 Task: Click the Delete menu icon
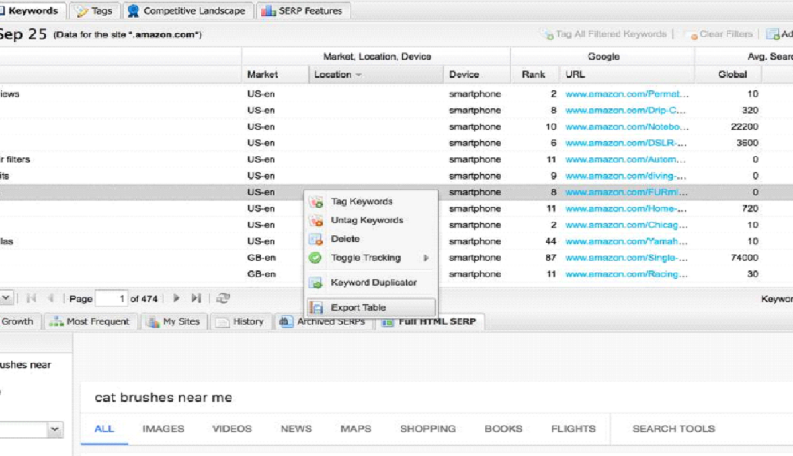tap(316, 239)
